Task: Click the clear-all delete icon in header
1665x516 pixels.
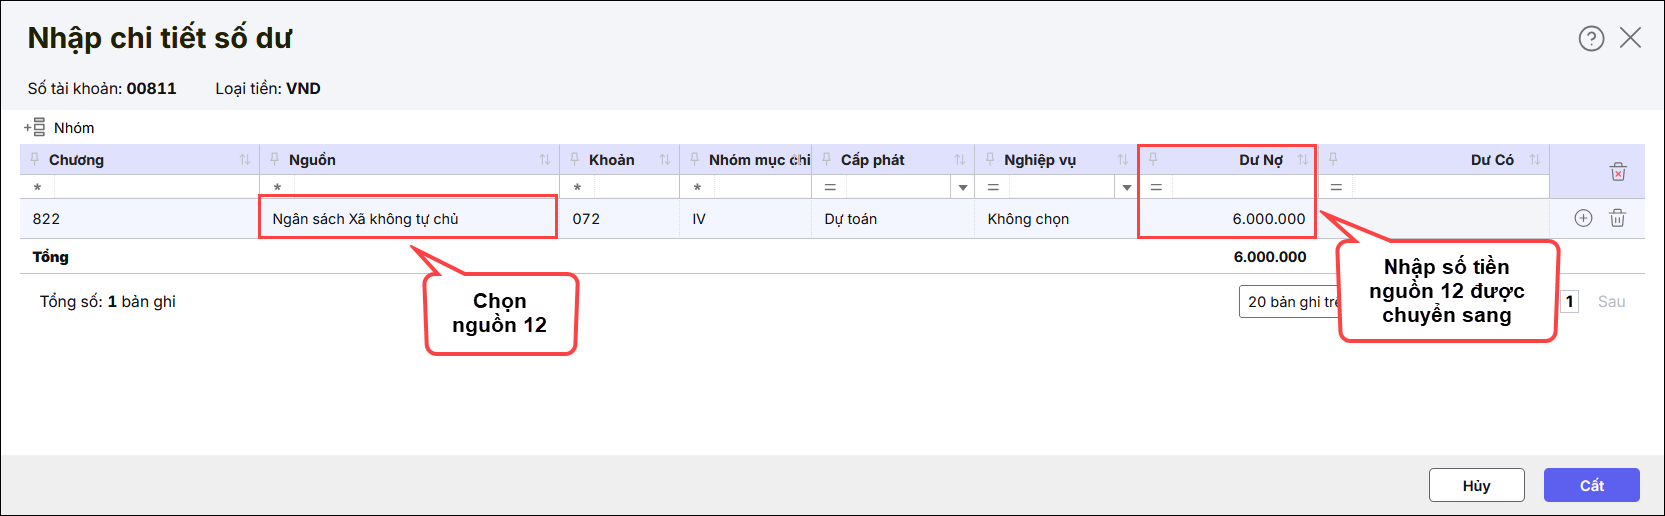Action: (x=1618, y=172)
